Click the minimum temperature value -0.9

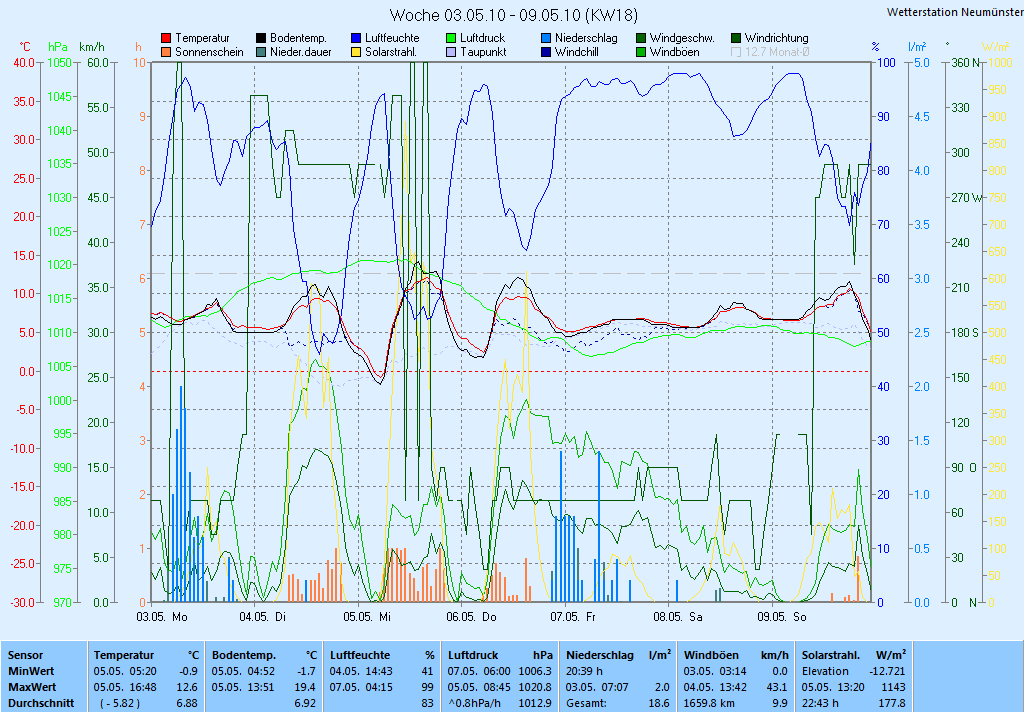pos(188,672)
